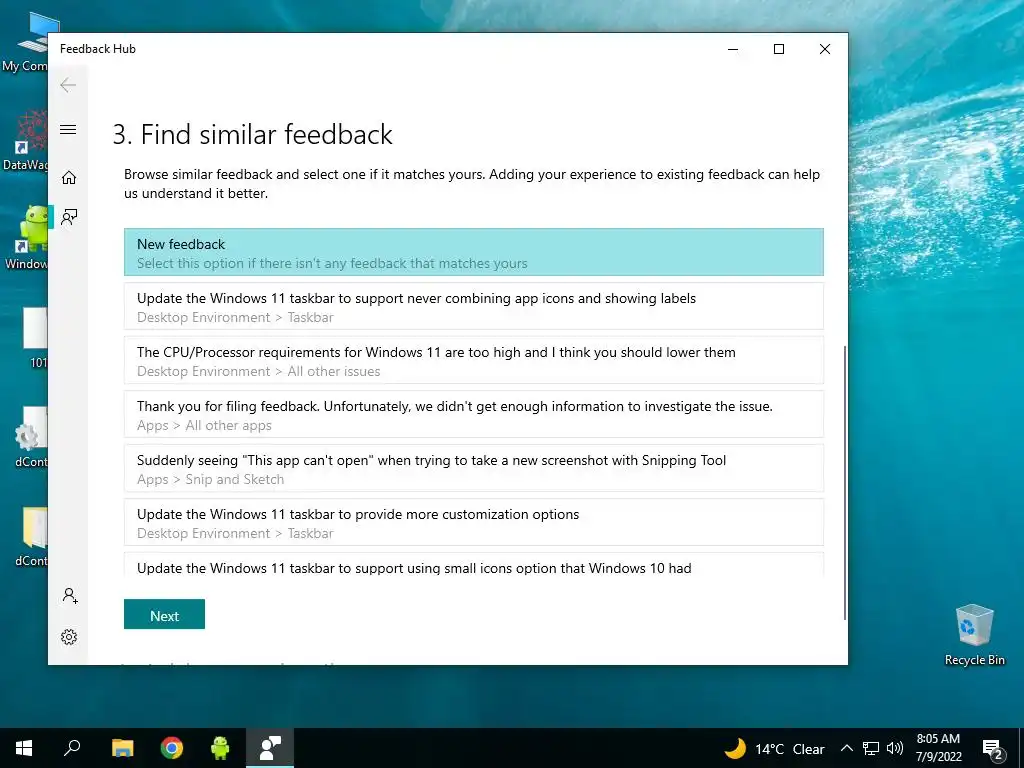Select the 'Thank you for filing feedback' item
The height and width of the screenshot is (768, 1024).
(473, 415)
